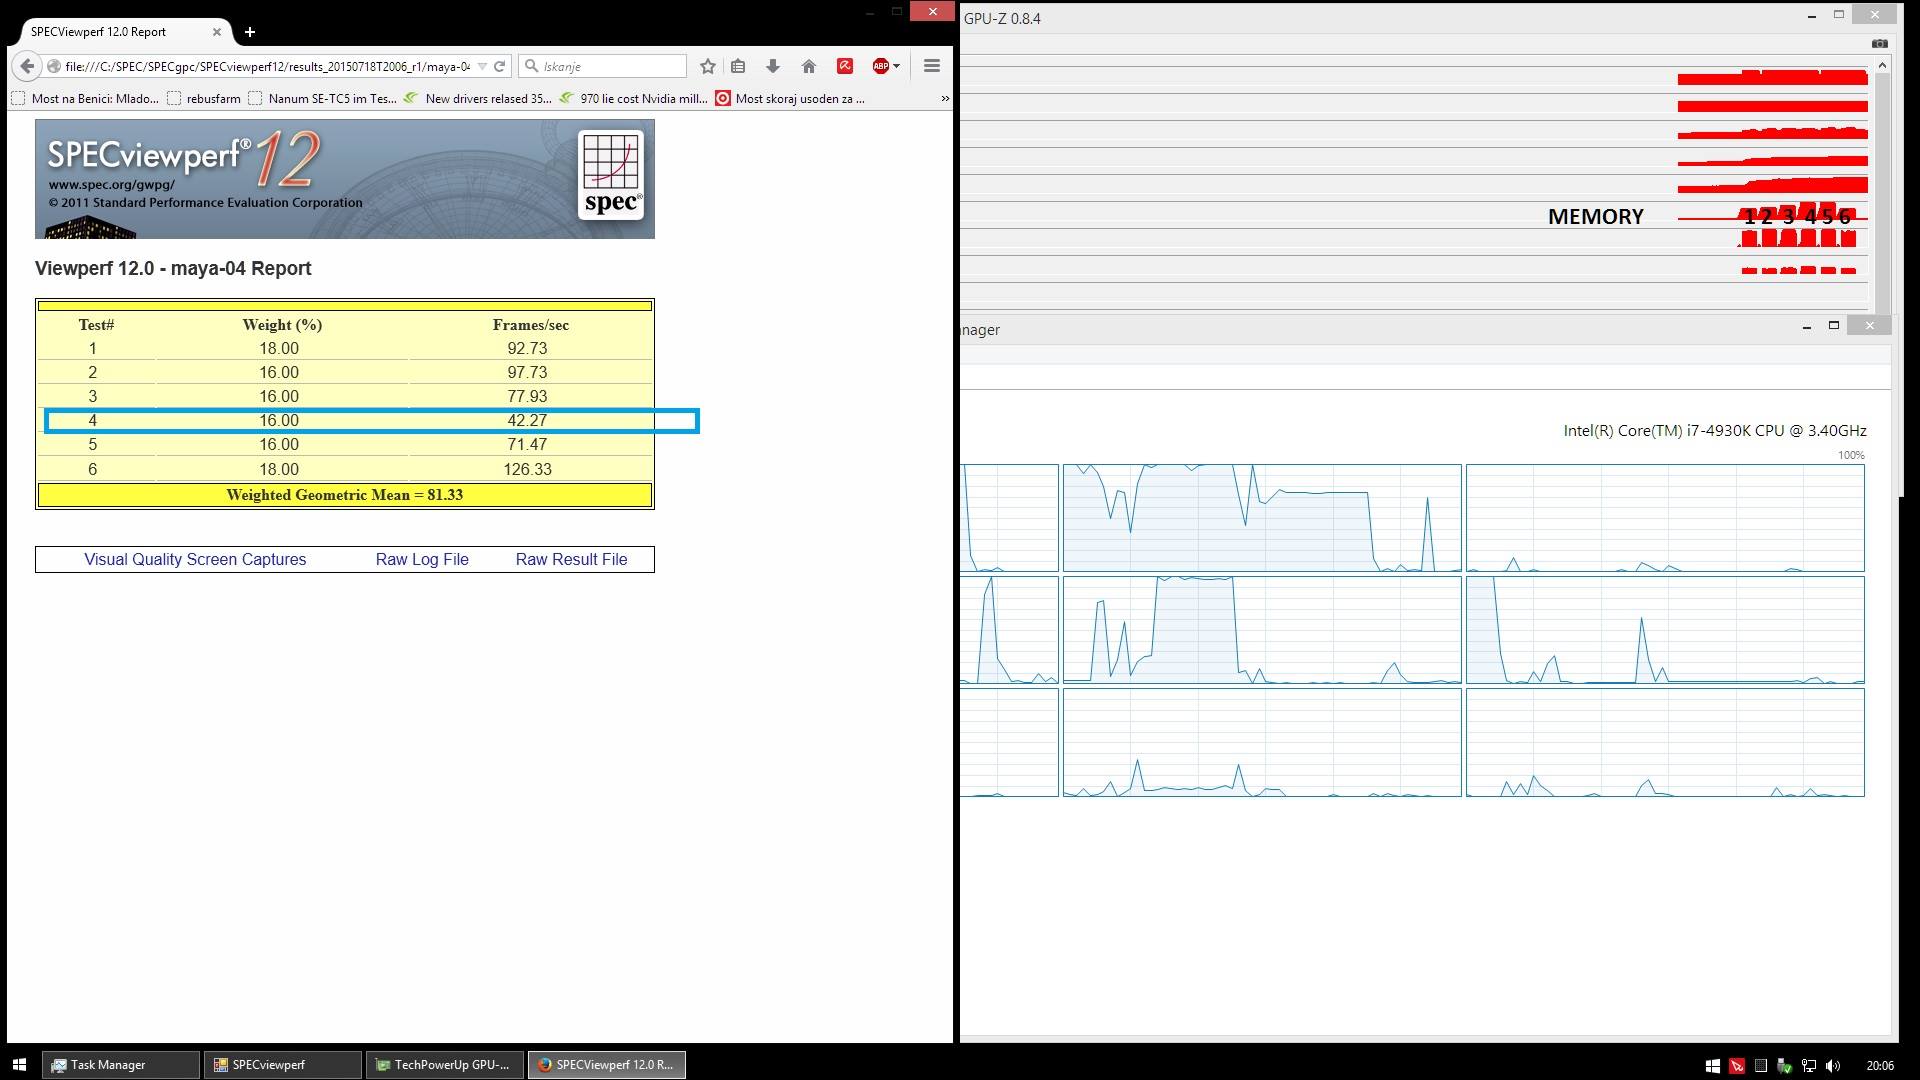Bookmark this page with the star icon
This screenshot has width=1920, height=1080.
(708, 66)
